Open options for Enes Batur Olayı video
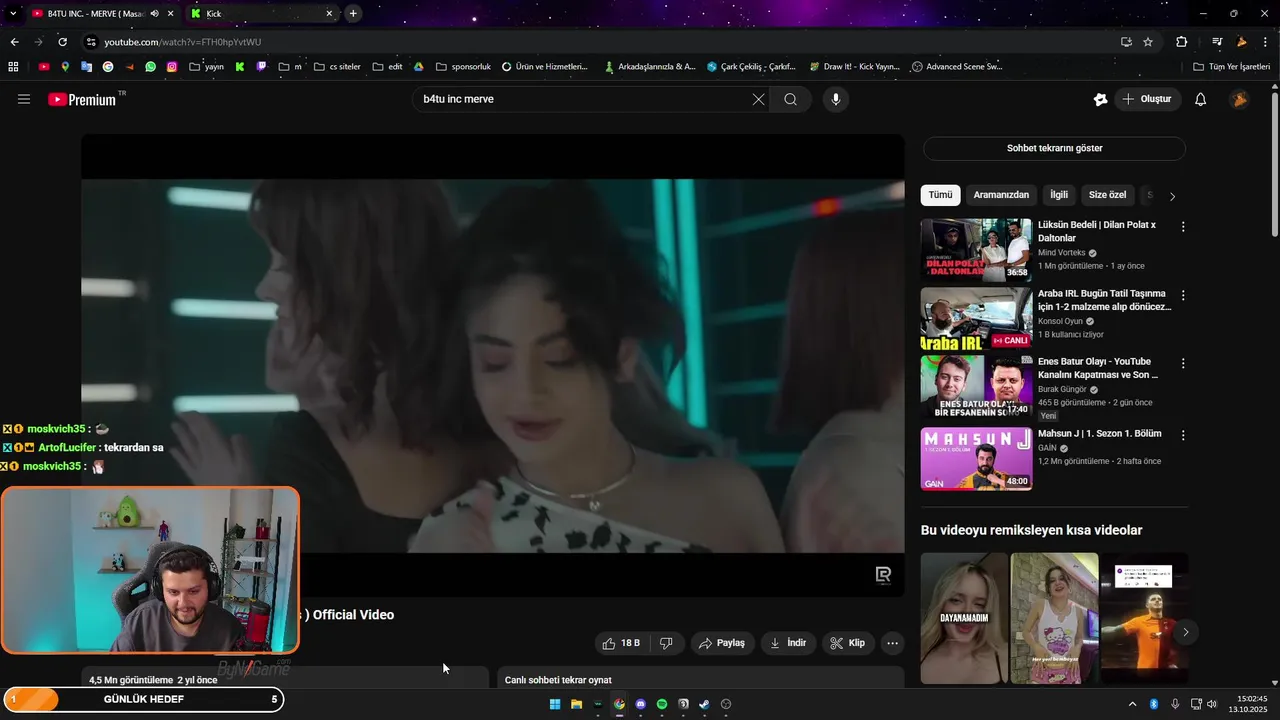The width and height of the screenshot is (1280, 720). [1183, 363]
